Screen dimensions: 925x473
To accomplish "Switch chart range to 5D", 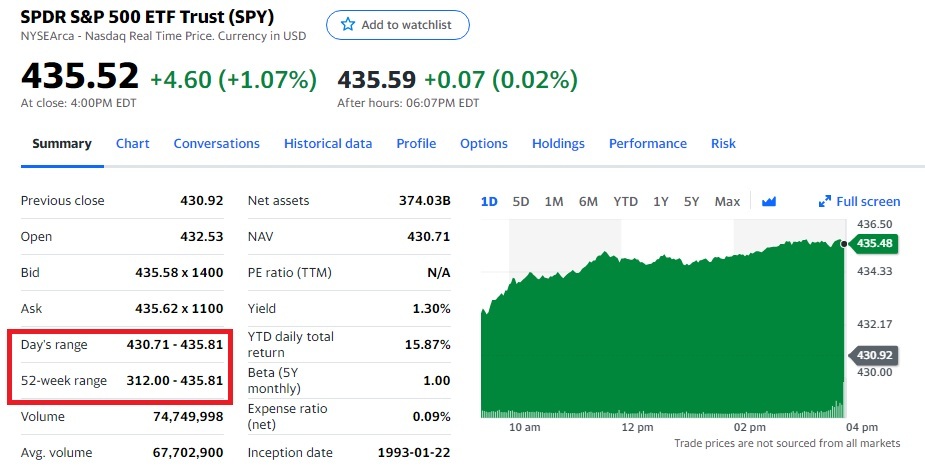I will (521, 201).
